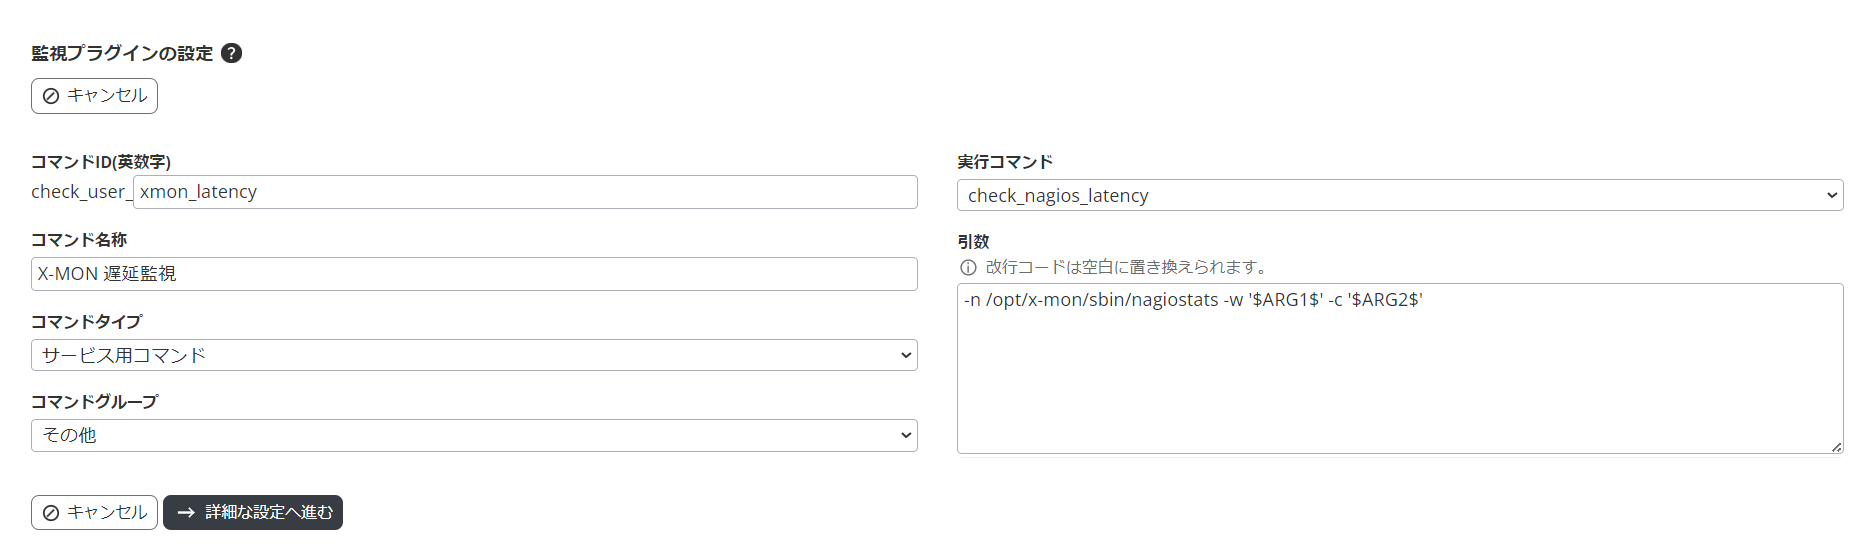Click the chevron arrow of 実行コマンド select
The height and width of the screenshot is (548, 1858).
(x=1831, y=196)
